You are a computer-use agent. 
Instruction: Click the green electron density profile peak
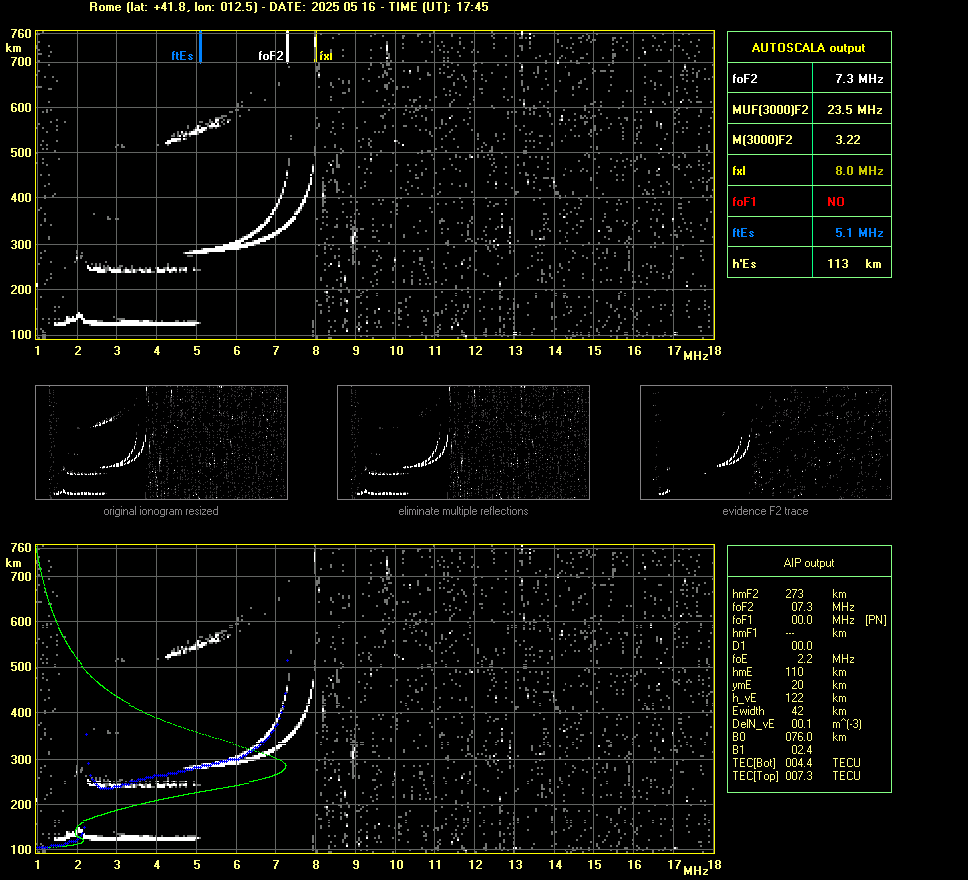pos(285,766)
